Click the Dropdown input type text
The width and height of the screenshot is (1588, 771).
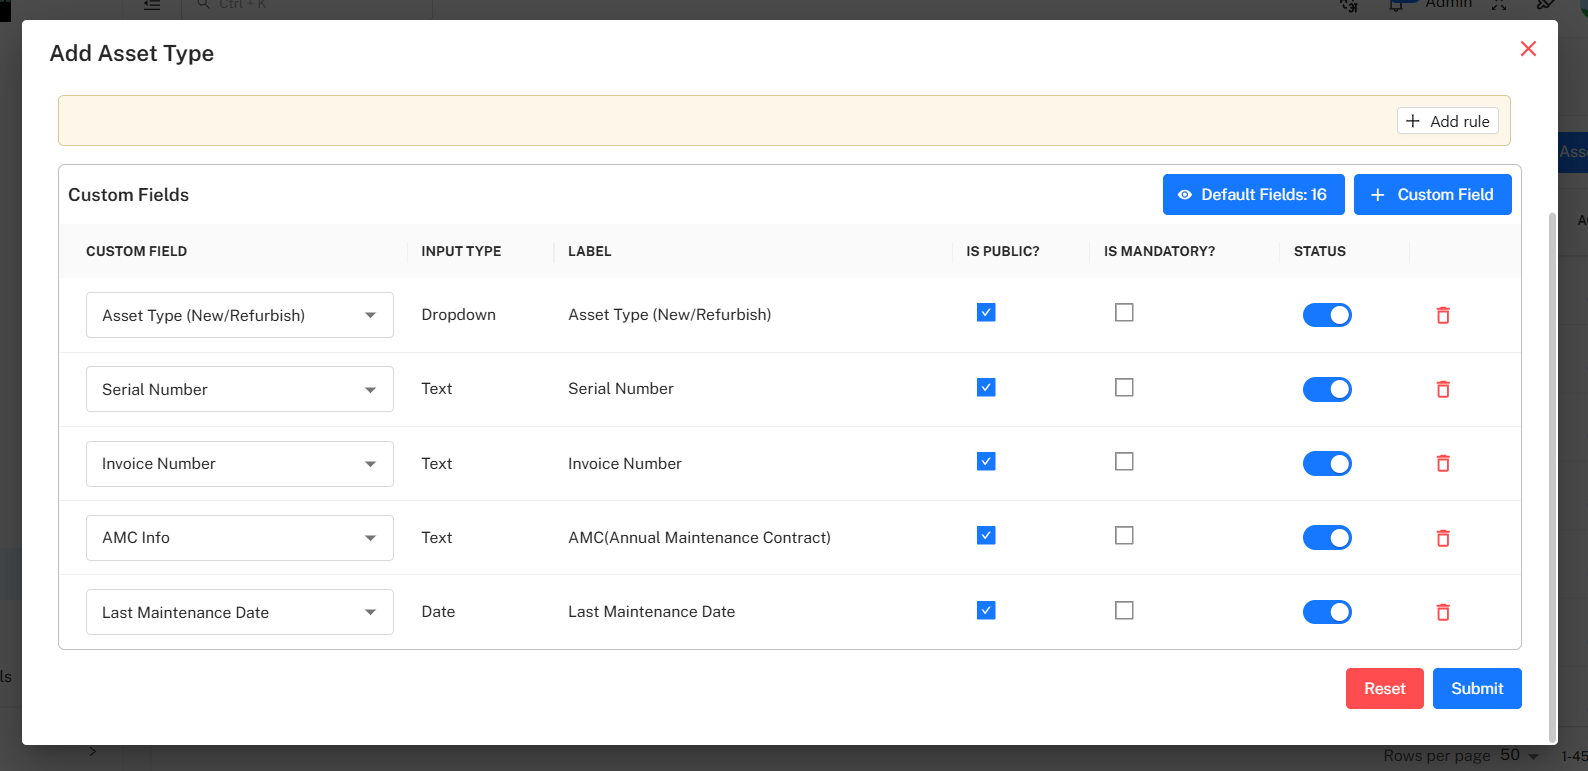tap(458, 314)
